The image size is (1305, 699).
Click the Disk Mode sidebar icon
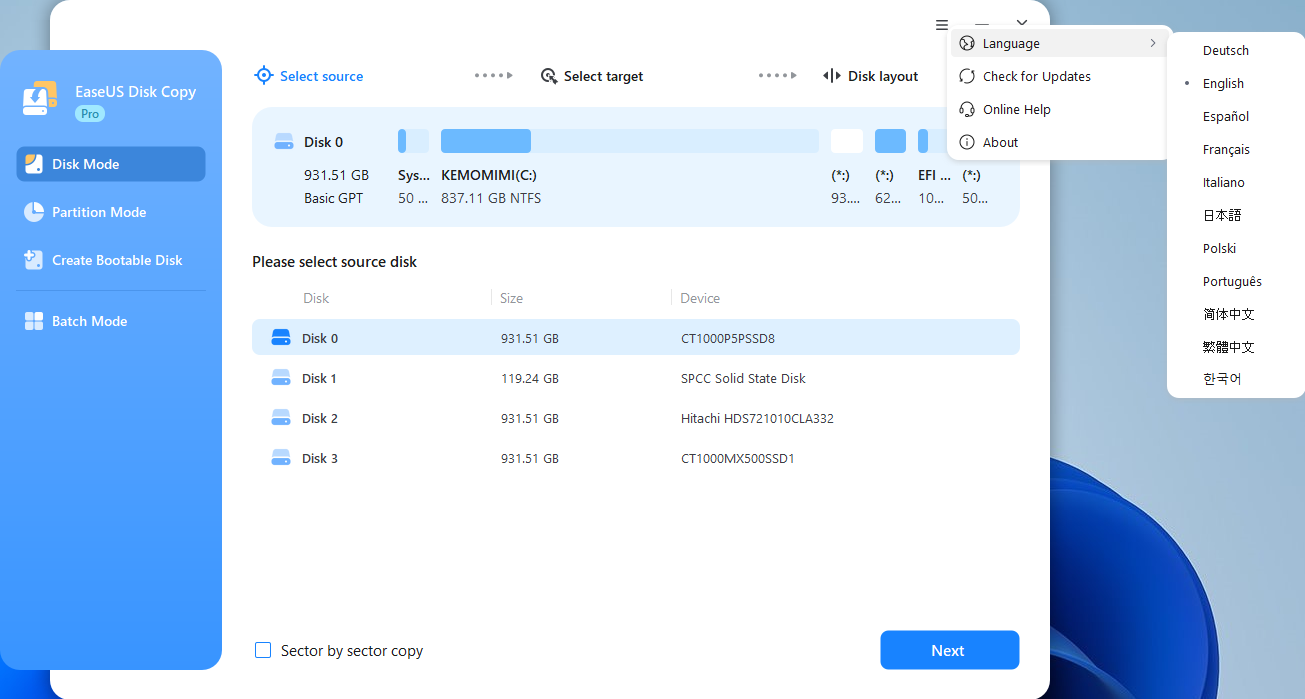pyautogui.click(x=34, y=164)
